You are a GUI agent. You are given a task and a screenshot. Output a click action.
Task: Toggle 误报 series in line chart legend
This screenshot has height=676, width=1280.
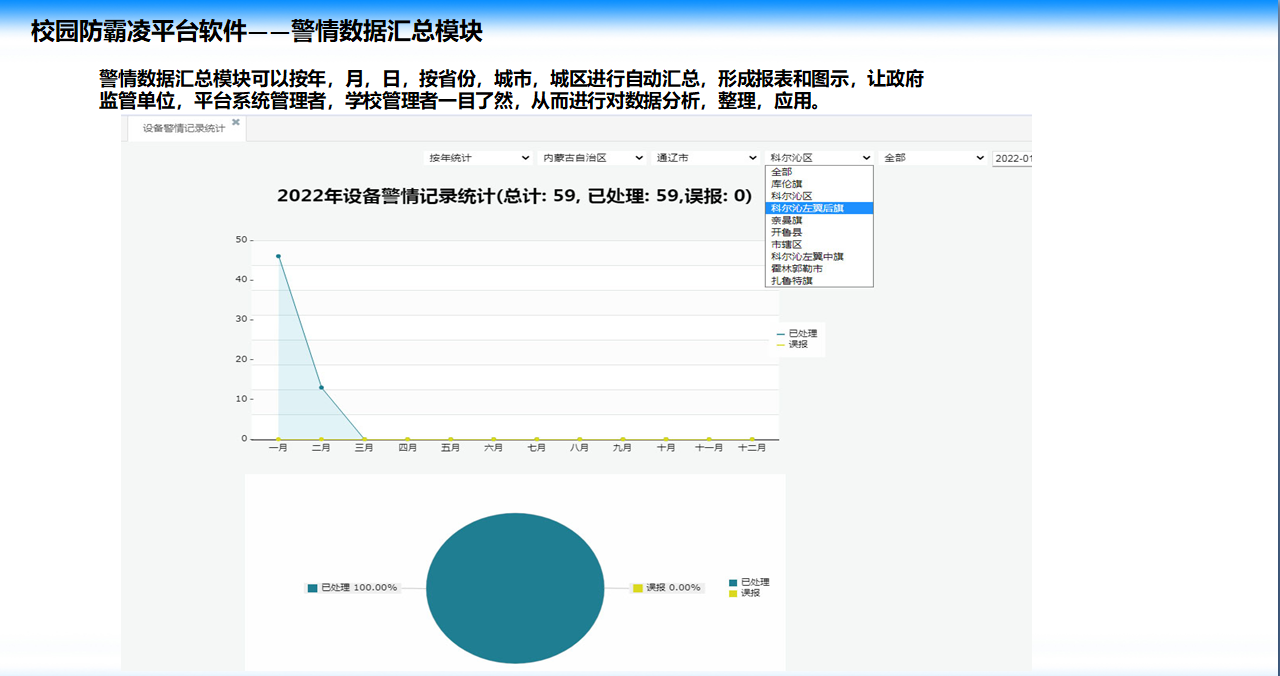[797, 344]
